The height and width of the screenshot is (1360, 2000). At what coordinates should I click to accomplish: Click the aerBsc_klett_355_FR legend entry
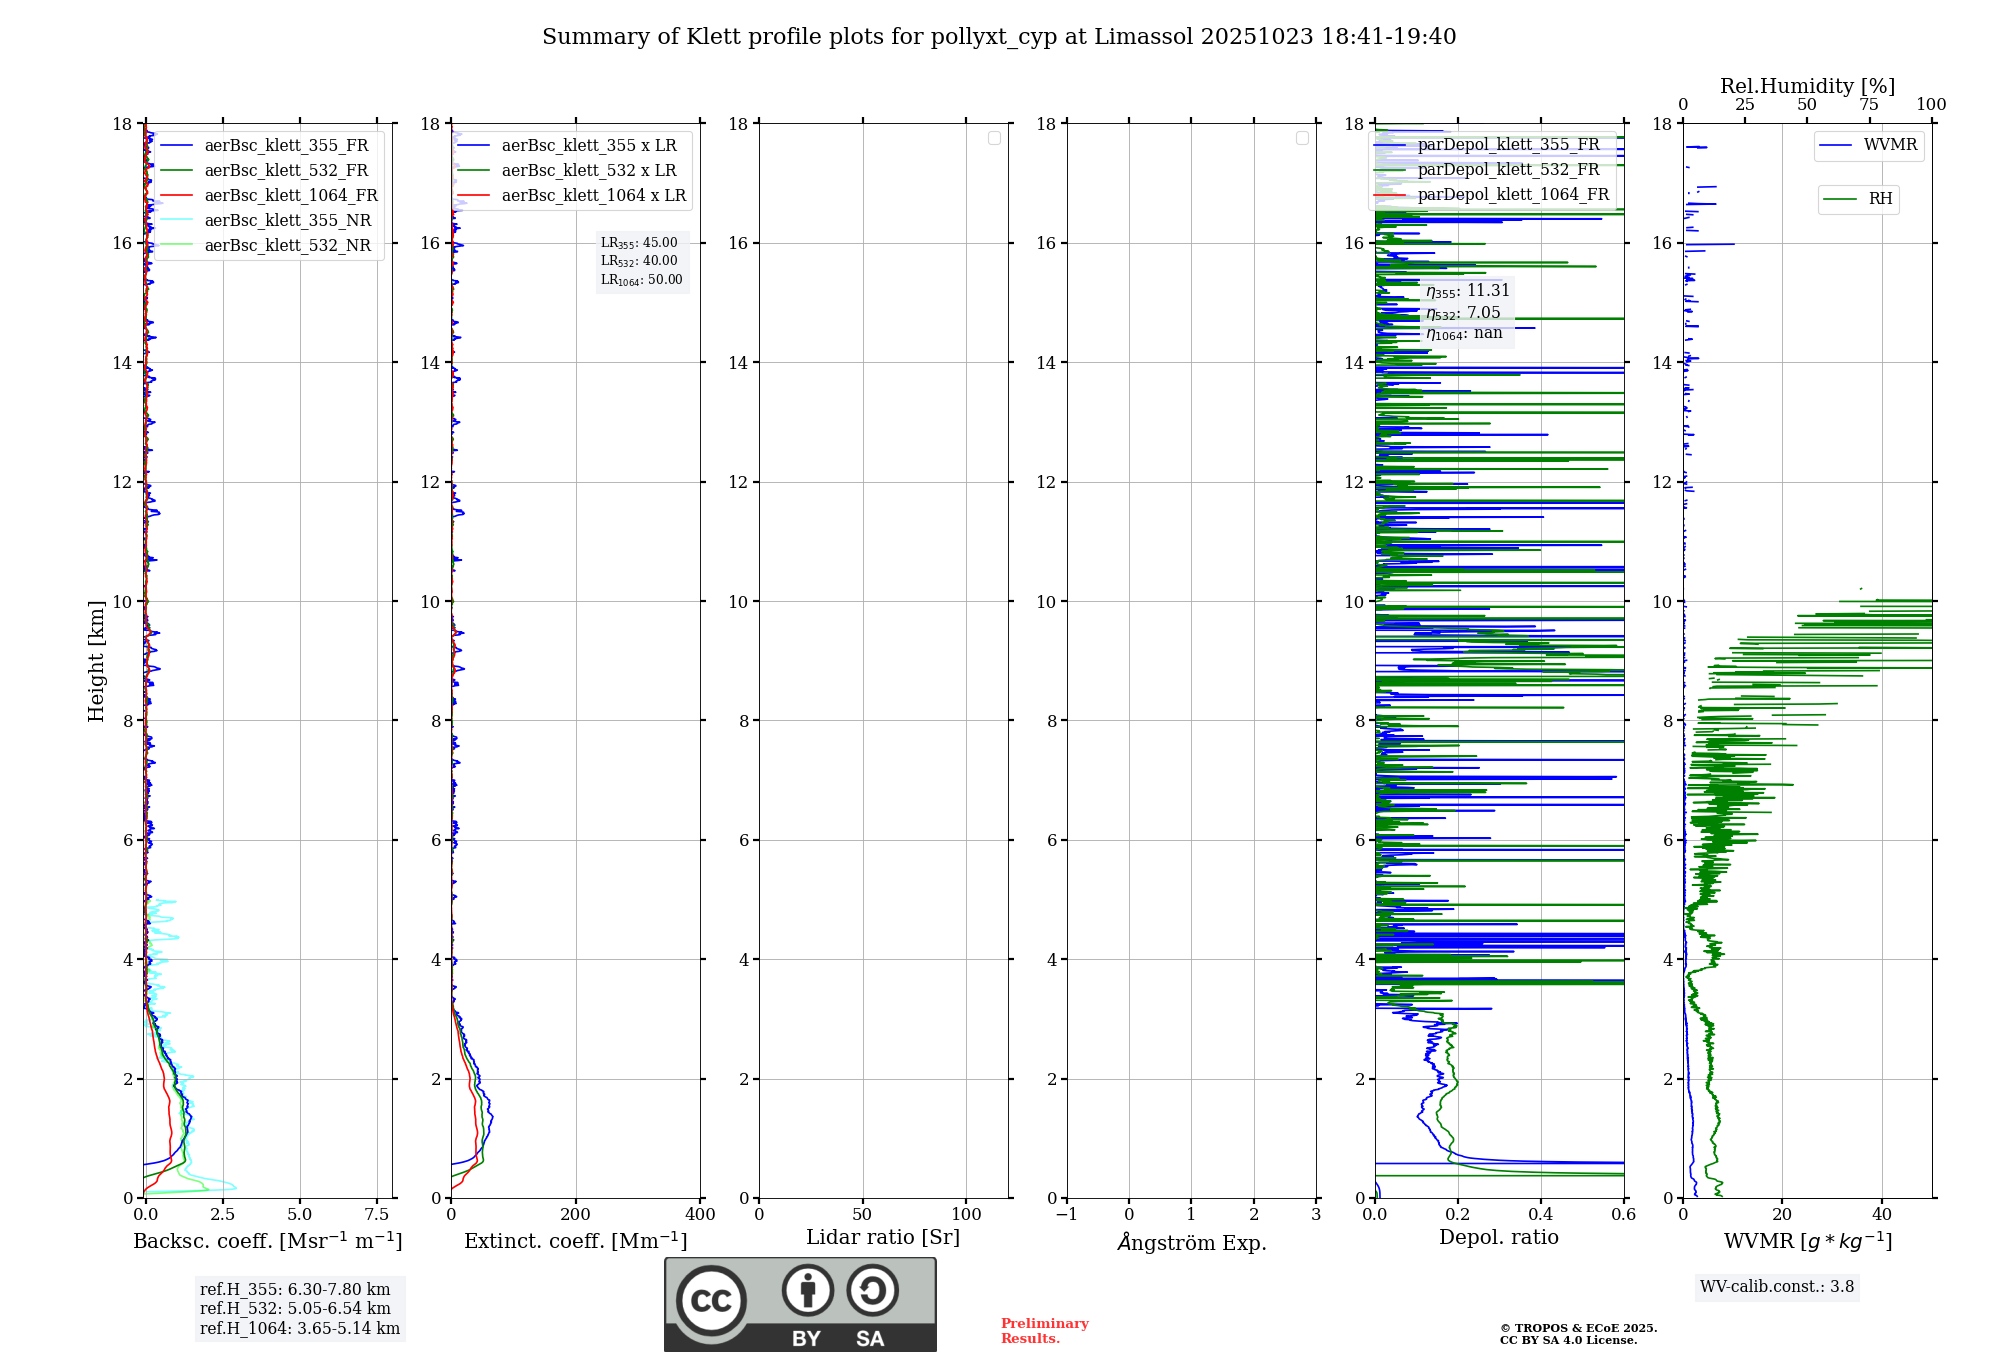(x=286, y=146)
